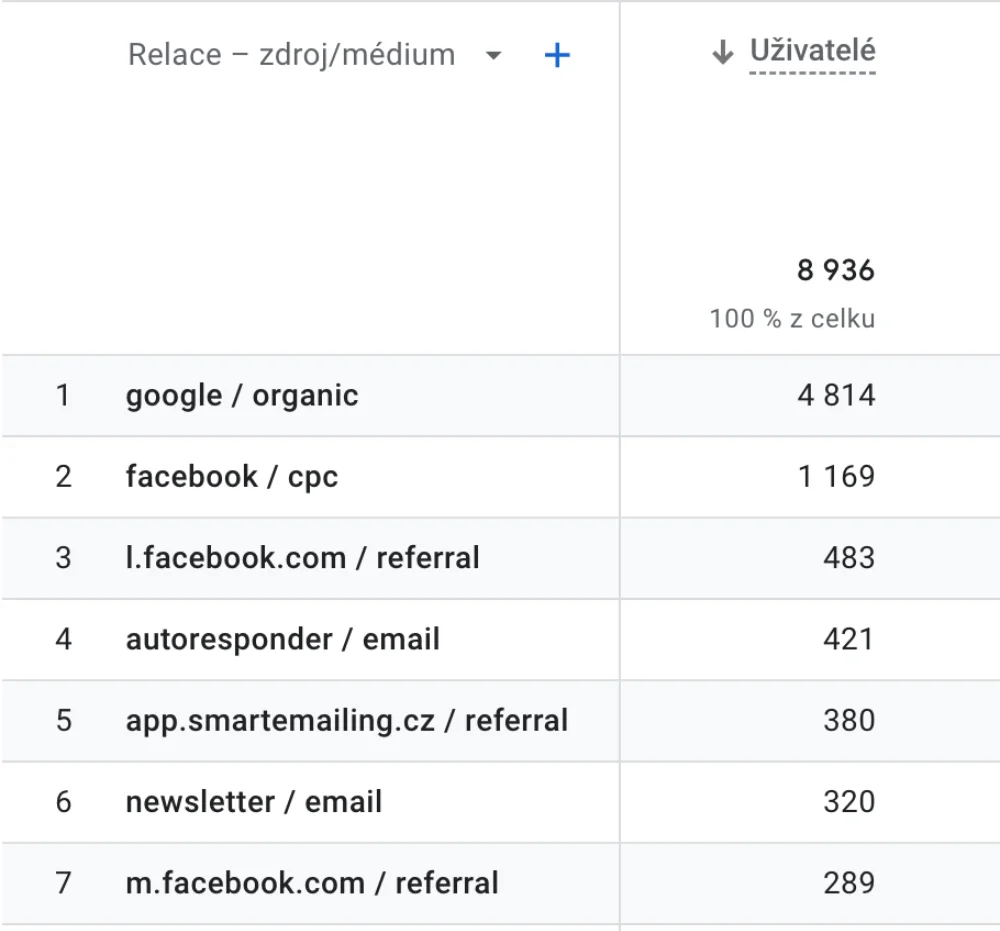Select app.smartemailing.cz / referral row
Viewport: 1000px width, 931px height.
346,721
